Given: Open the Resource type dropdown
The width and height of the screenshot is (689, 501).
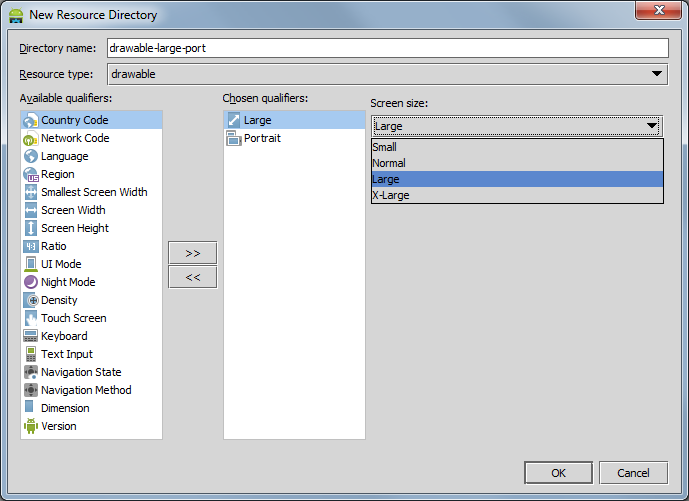Looking at the screenshot, I should click(656, 74).
